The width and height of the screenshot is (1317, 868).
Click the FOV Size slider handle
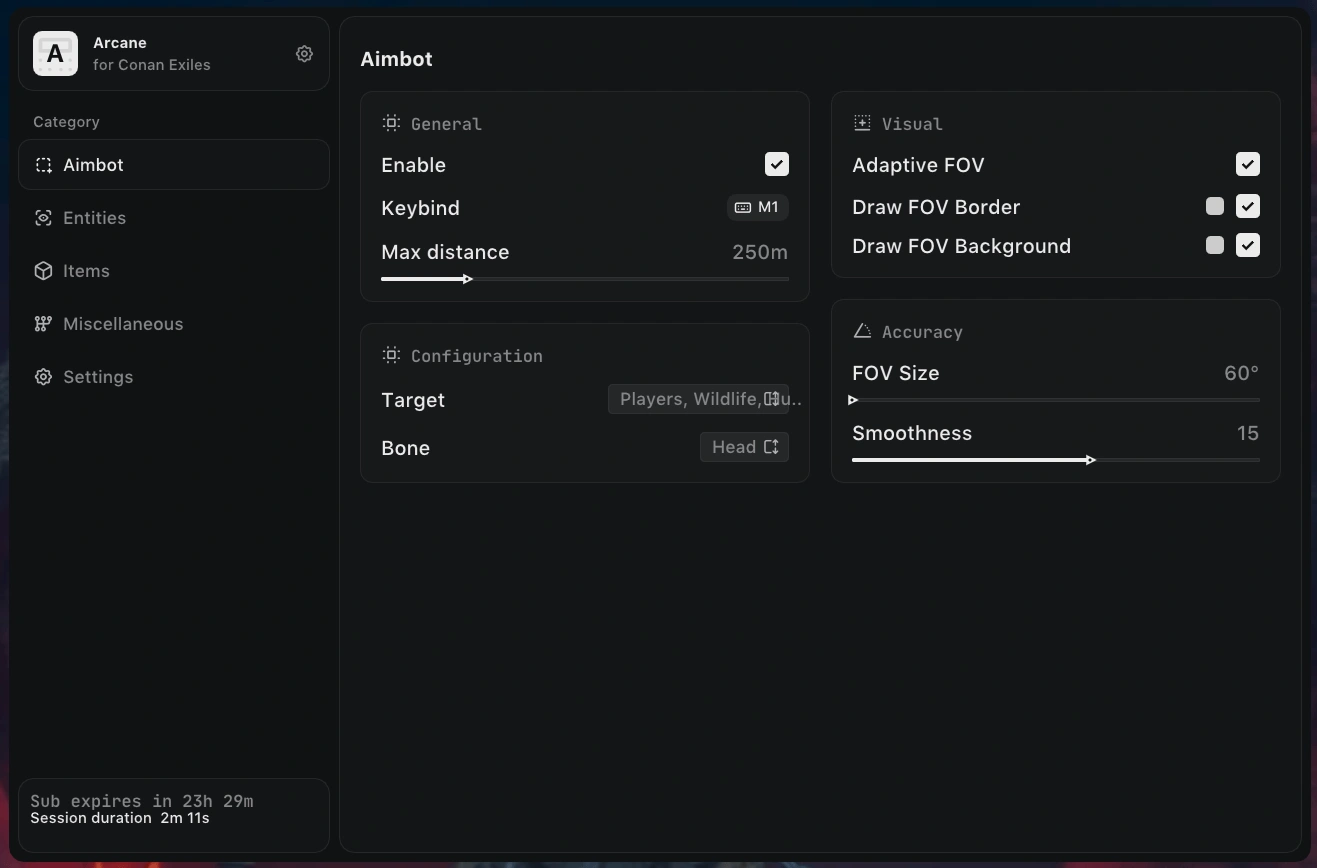coord(853,400)
